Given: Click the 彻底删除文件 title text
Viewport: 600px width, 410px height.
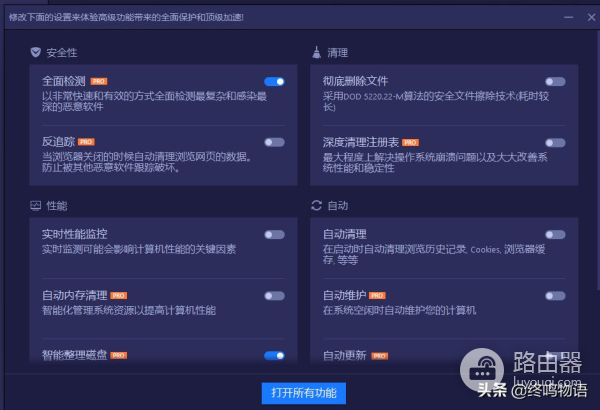Looking at the screenshot, I should (355, 81).
